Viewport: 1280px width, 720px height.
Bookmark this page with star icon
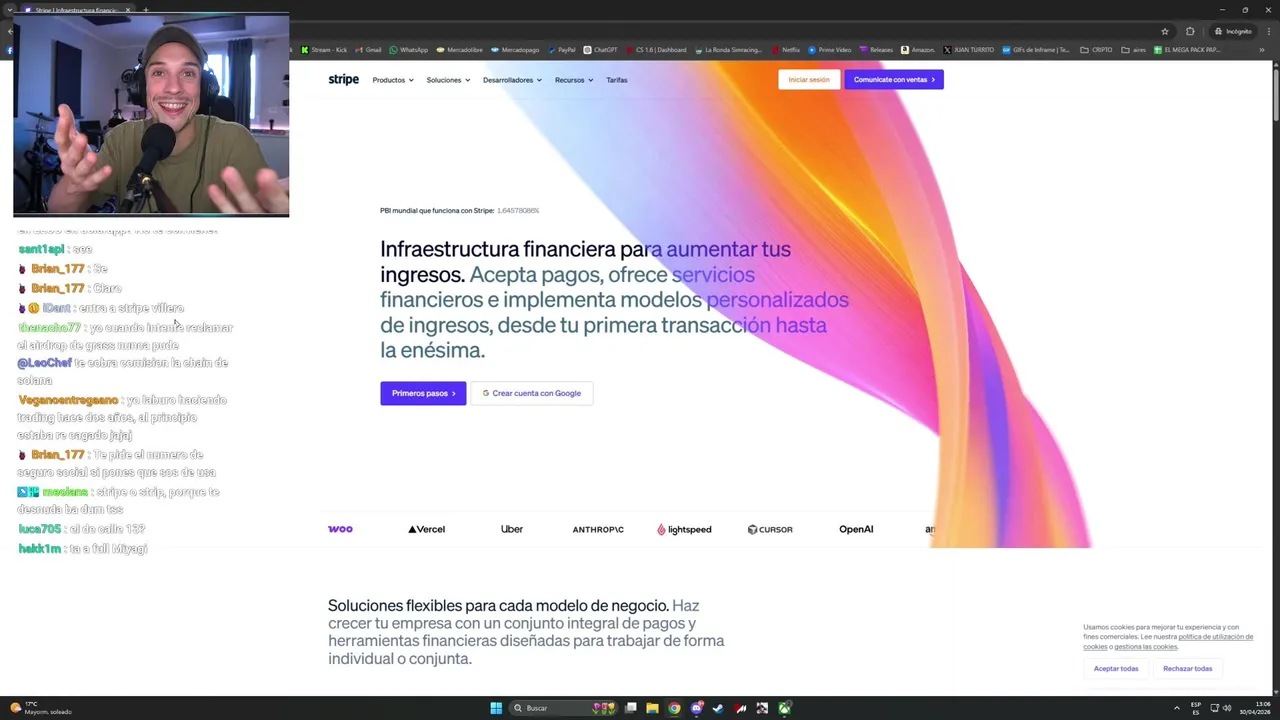(1165, 31)
